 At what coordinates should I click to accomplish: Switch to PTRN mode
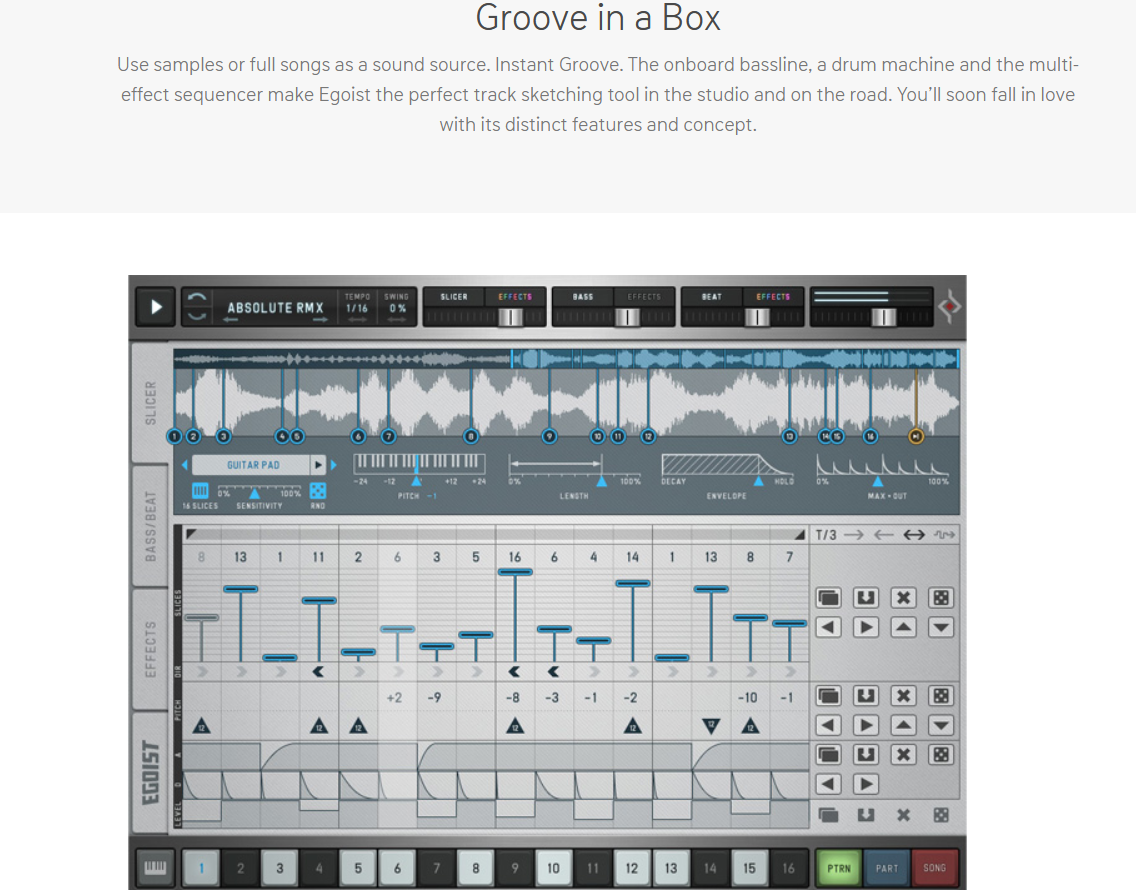point(839,868)
